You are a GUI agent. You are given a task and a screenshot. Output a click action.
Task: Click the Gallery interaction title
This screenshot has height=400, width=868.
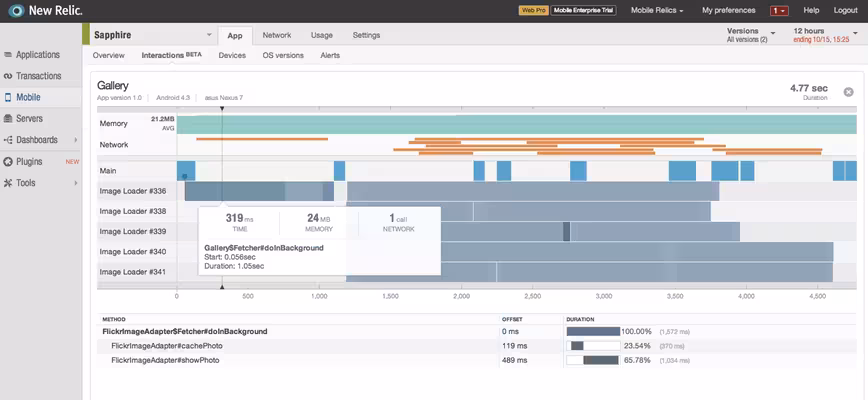[x=113, y=86]
